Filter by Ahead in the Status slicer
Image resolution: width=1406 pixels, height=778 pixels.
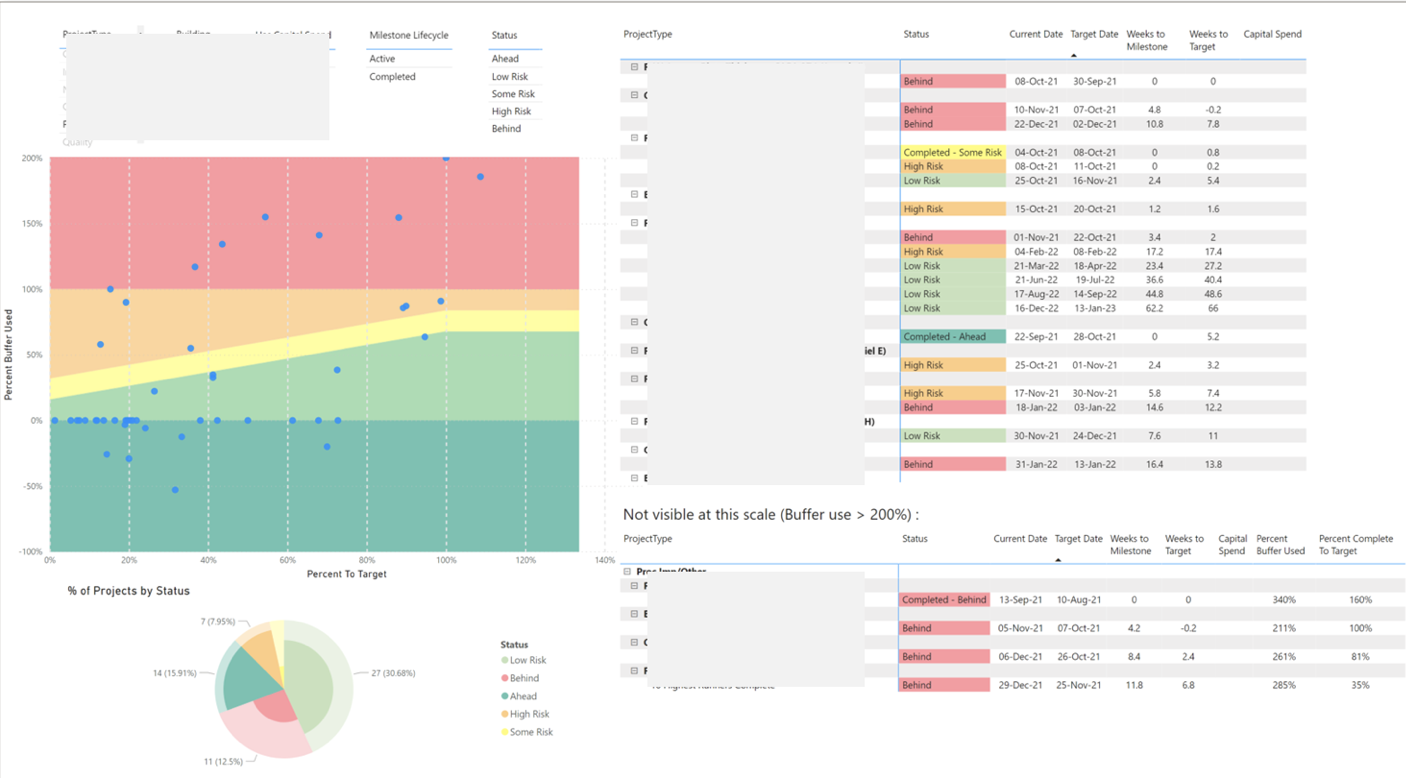[505, 59]
